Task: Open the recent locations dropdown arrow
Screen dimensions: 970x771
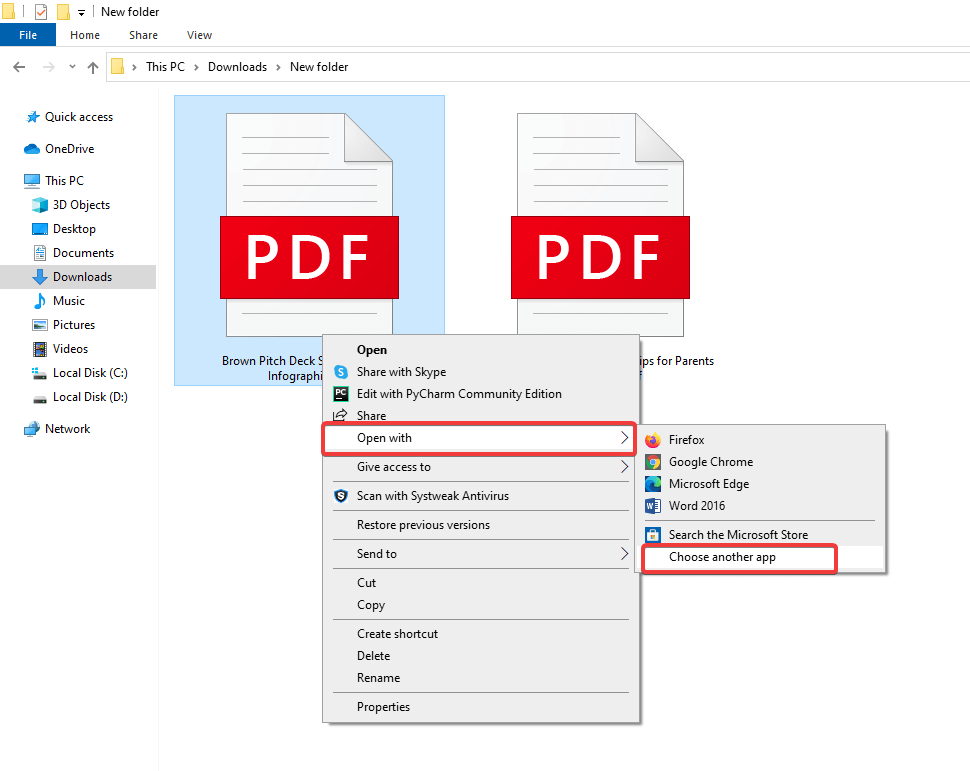Action: 72,67
